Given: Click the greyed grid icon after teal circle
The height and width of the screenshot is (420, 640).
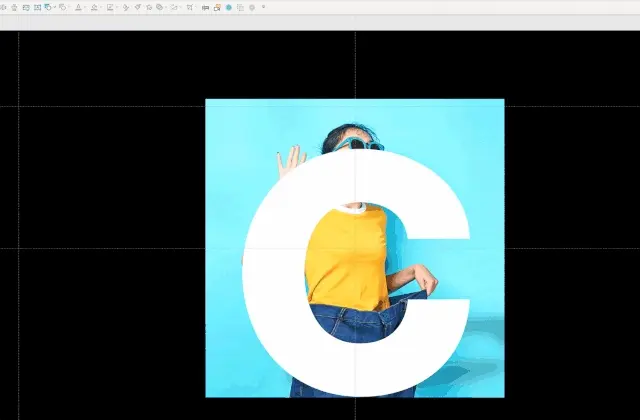Looking at the screenshot, I should (x=240, y=7).
